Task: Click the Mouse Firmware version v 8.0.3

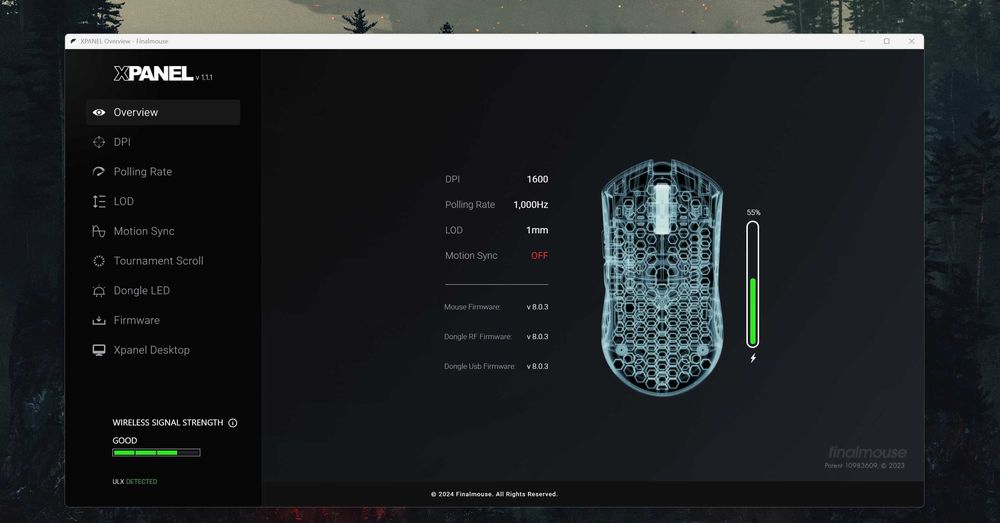Action: pos(538,307)
